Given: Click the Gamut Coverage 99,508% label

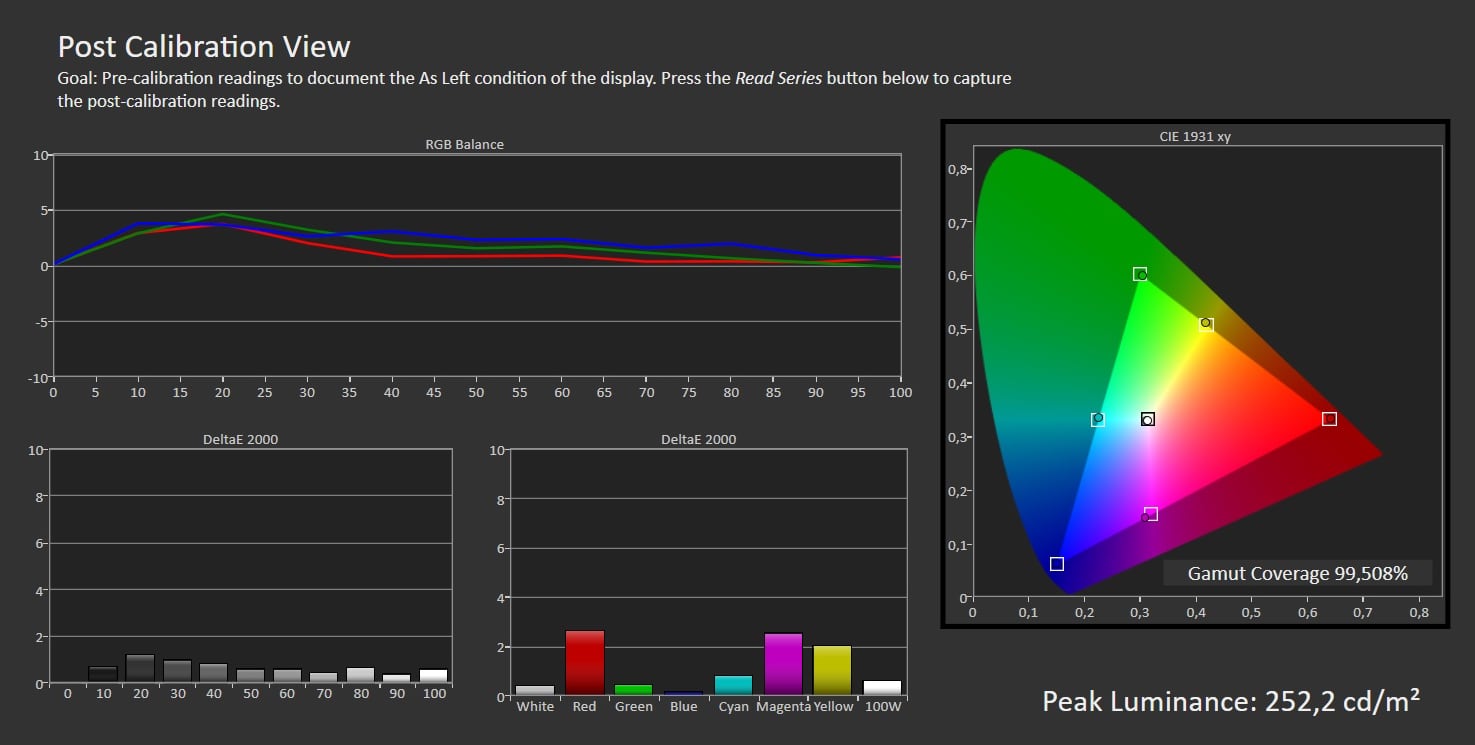Looking at the screenshot, I should [1297, 573].
